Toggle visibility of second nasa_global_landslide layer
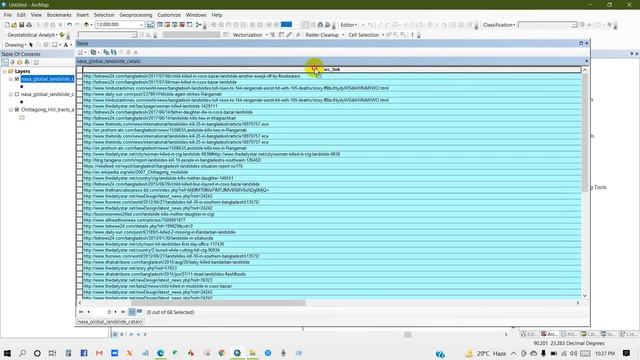640x360 pixels. coord(17,94)
